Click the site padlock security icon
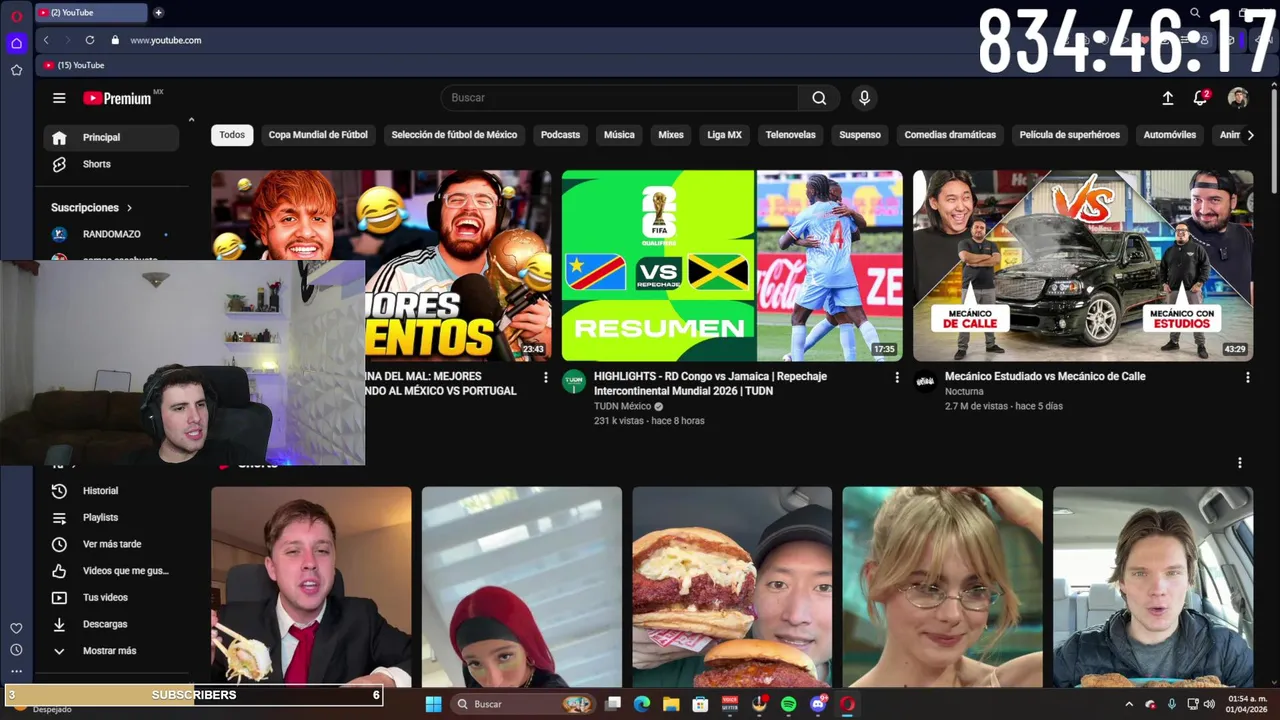1280x720 pixels. 115,40
